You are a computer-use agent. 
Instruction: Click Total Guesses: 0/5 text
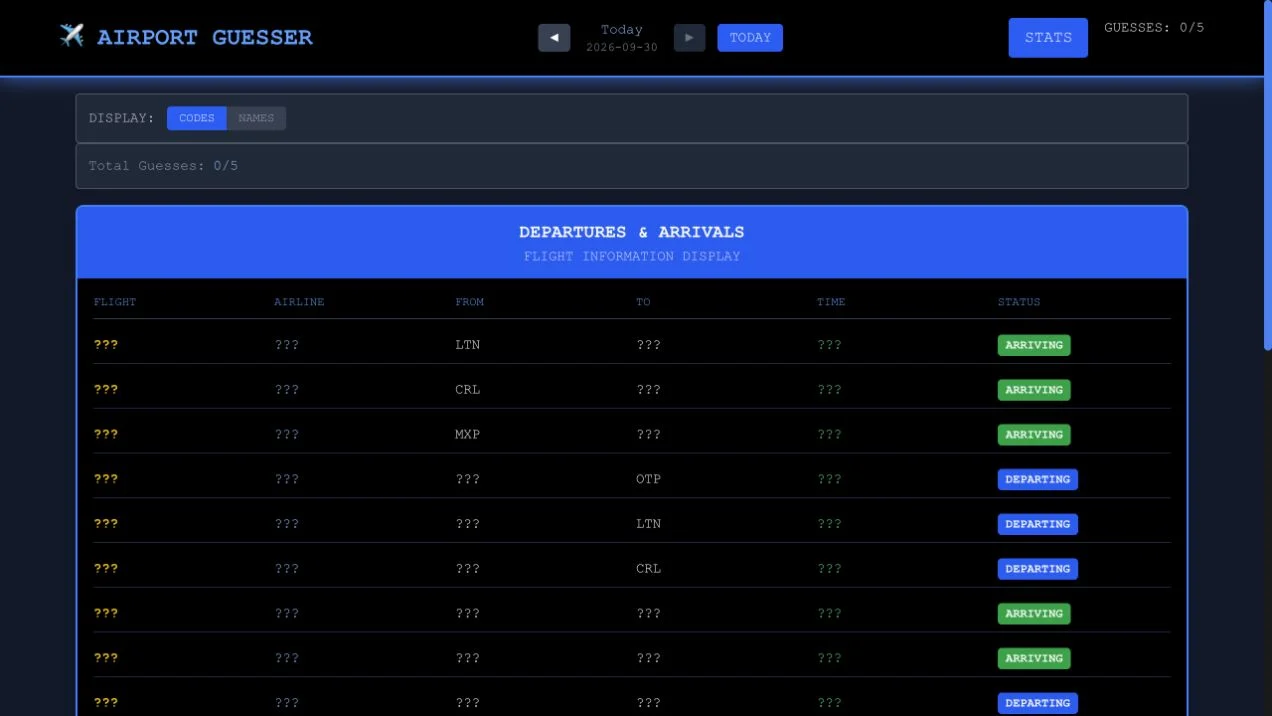(163, 166)
